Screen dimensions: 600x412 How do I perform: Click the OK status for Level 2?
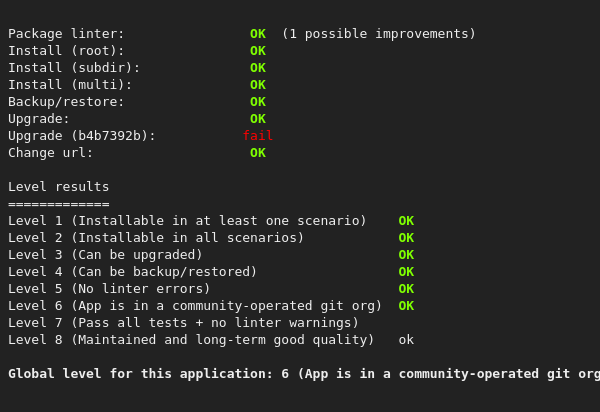click(406, 238)
